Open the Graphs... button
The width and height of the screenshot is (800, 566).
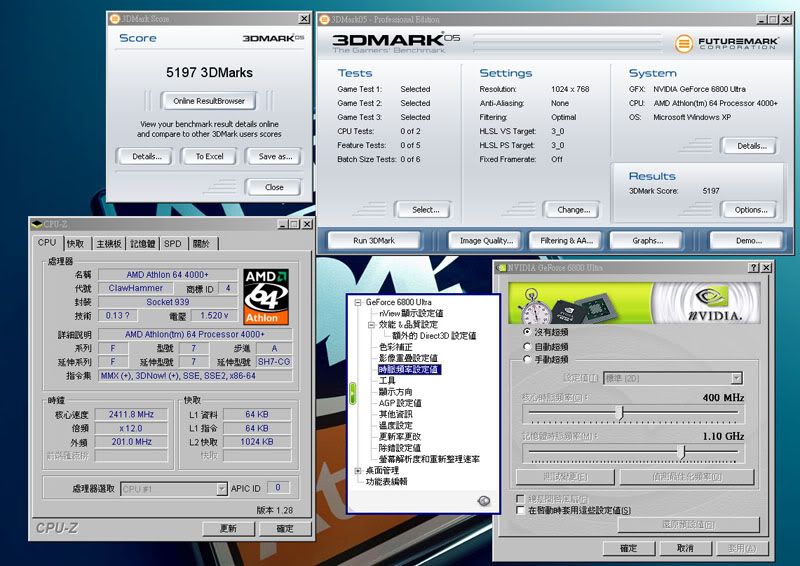[x=647, y=240]
